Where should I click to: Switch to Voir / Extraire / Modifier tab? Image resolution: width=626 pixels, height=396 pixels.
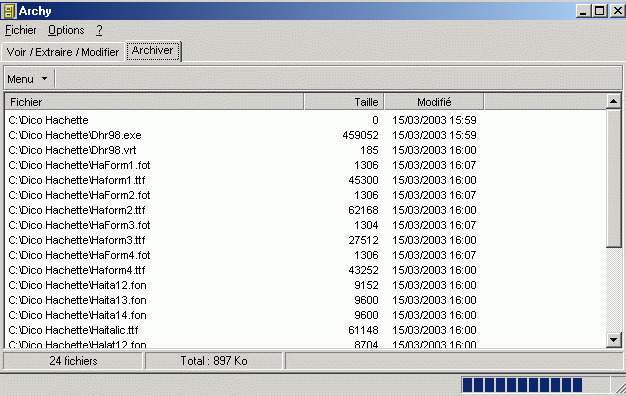tap(63, 52)
